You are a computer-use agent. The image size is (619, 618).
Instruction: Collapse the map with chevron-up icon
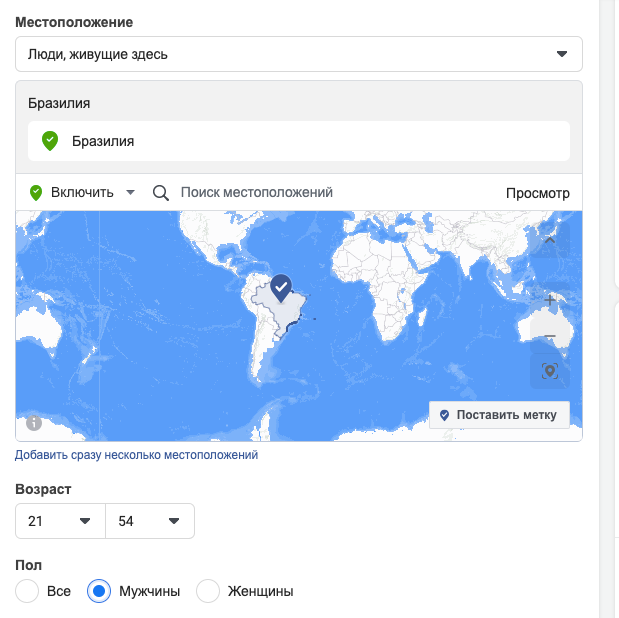click(x=550, y=240)
